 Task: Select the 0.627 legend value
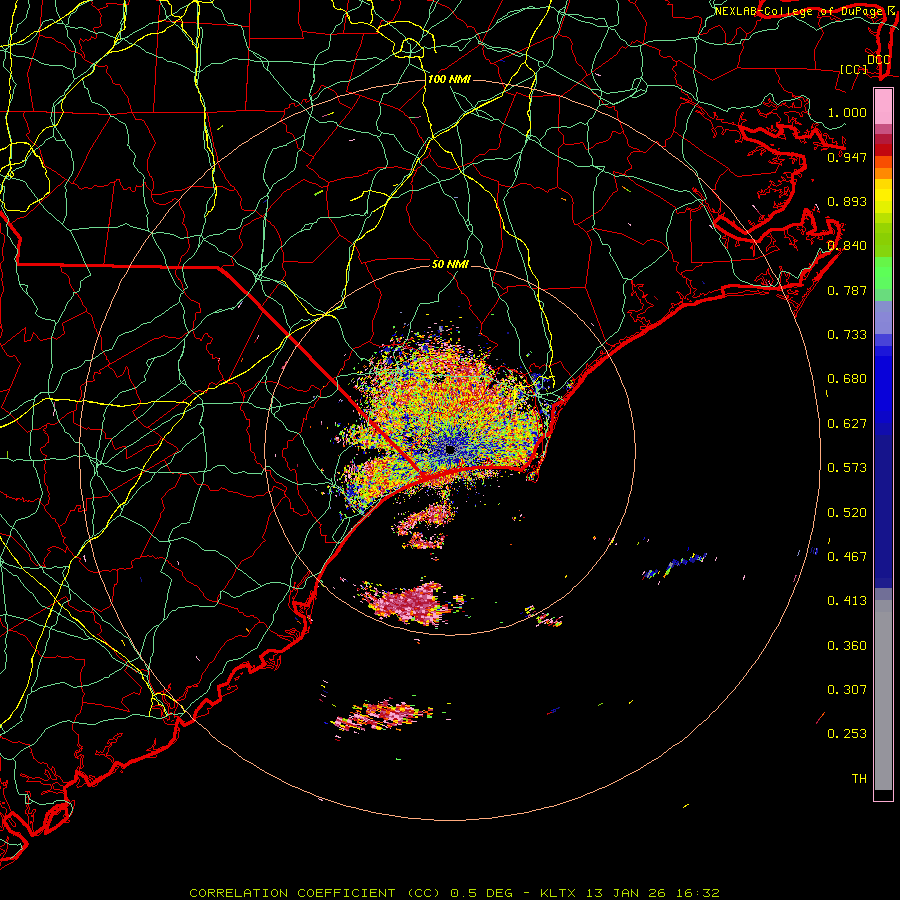pos(847,424)
